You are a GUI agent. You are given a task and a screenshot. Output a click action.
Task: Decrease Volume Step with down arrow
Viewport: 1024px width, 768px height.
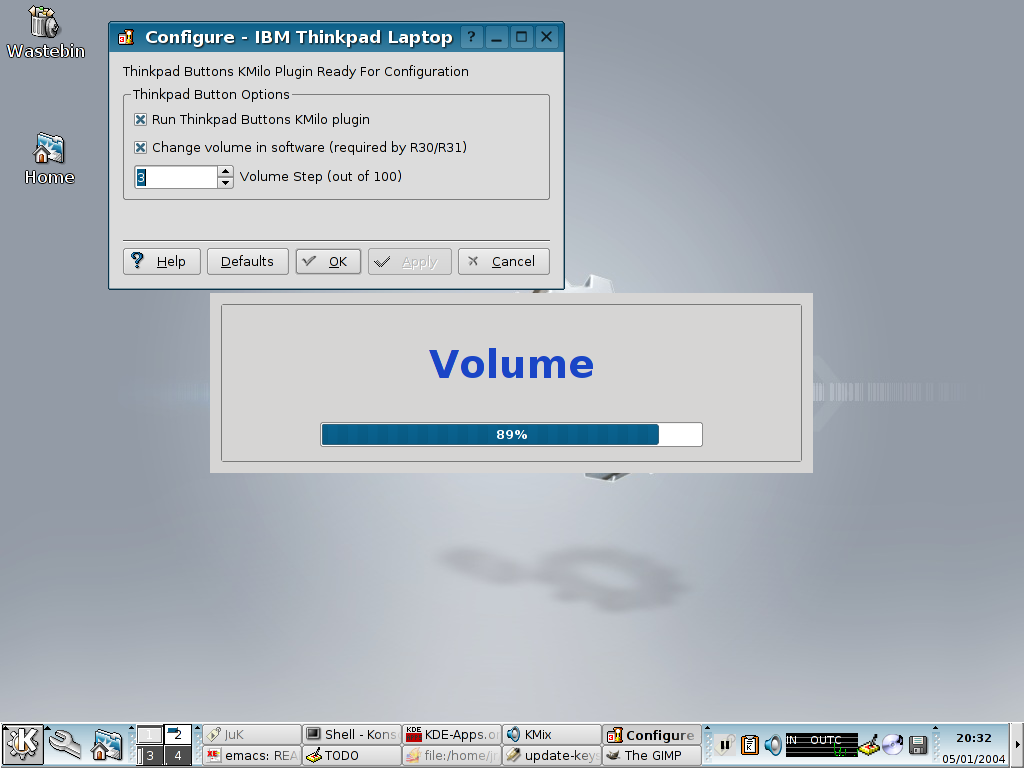click(225, 183)
